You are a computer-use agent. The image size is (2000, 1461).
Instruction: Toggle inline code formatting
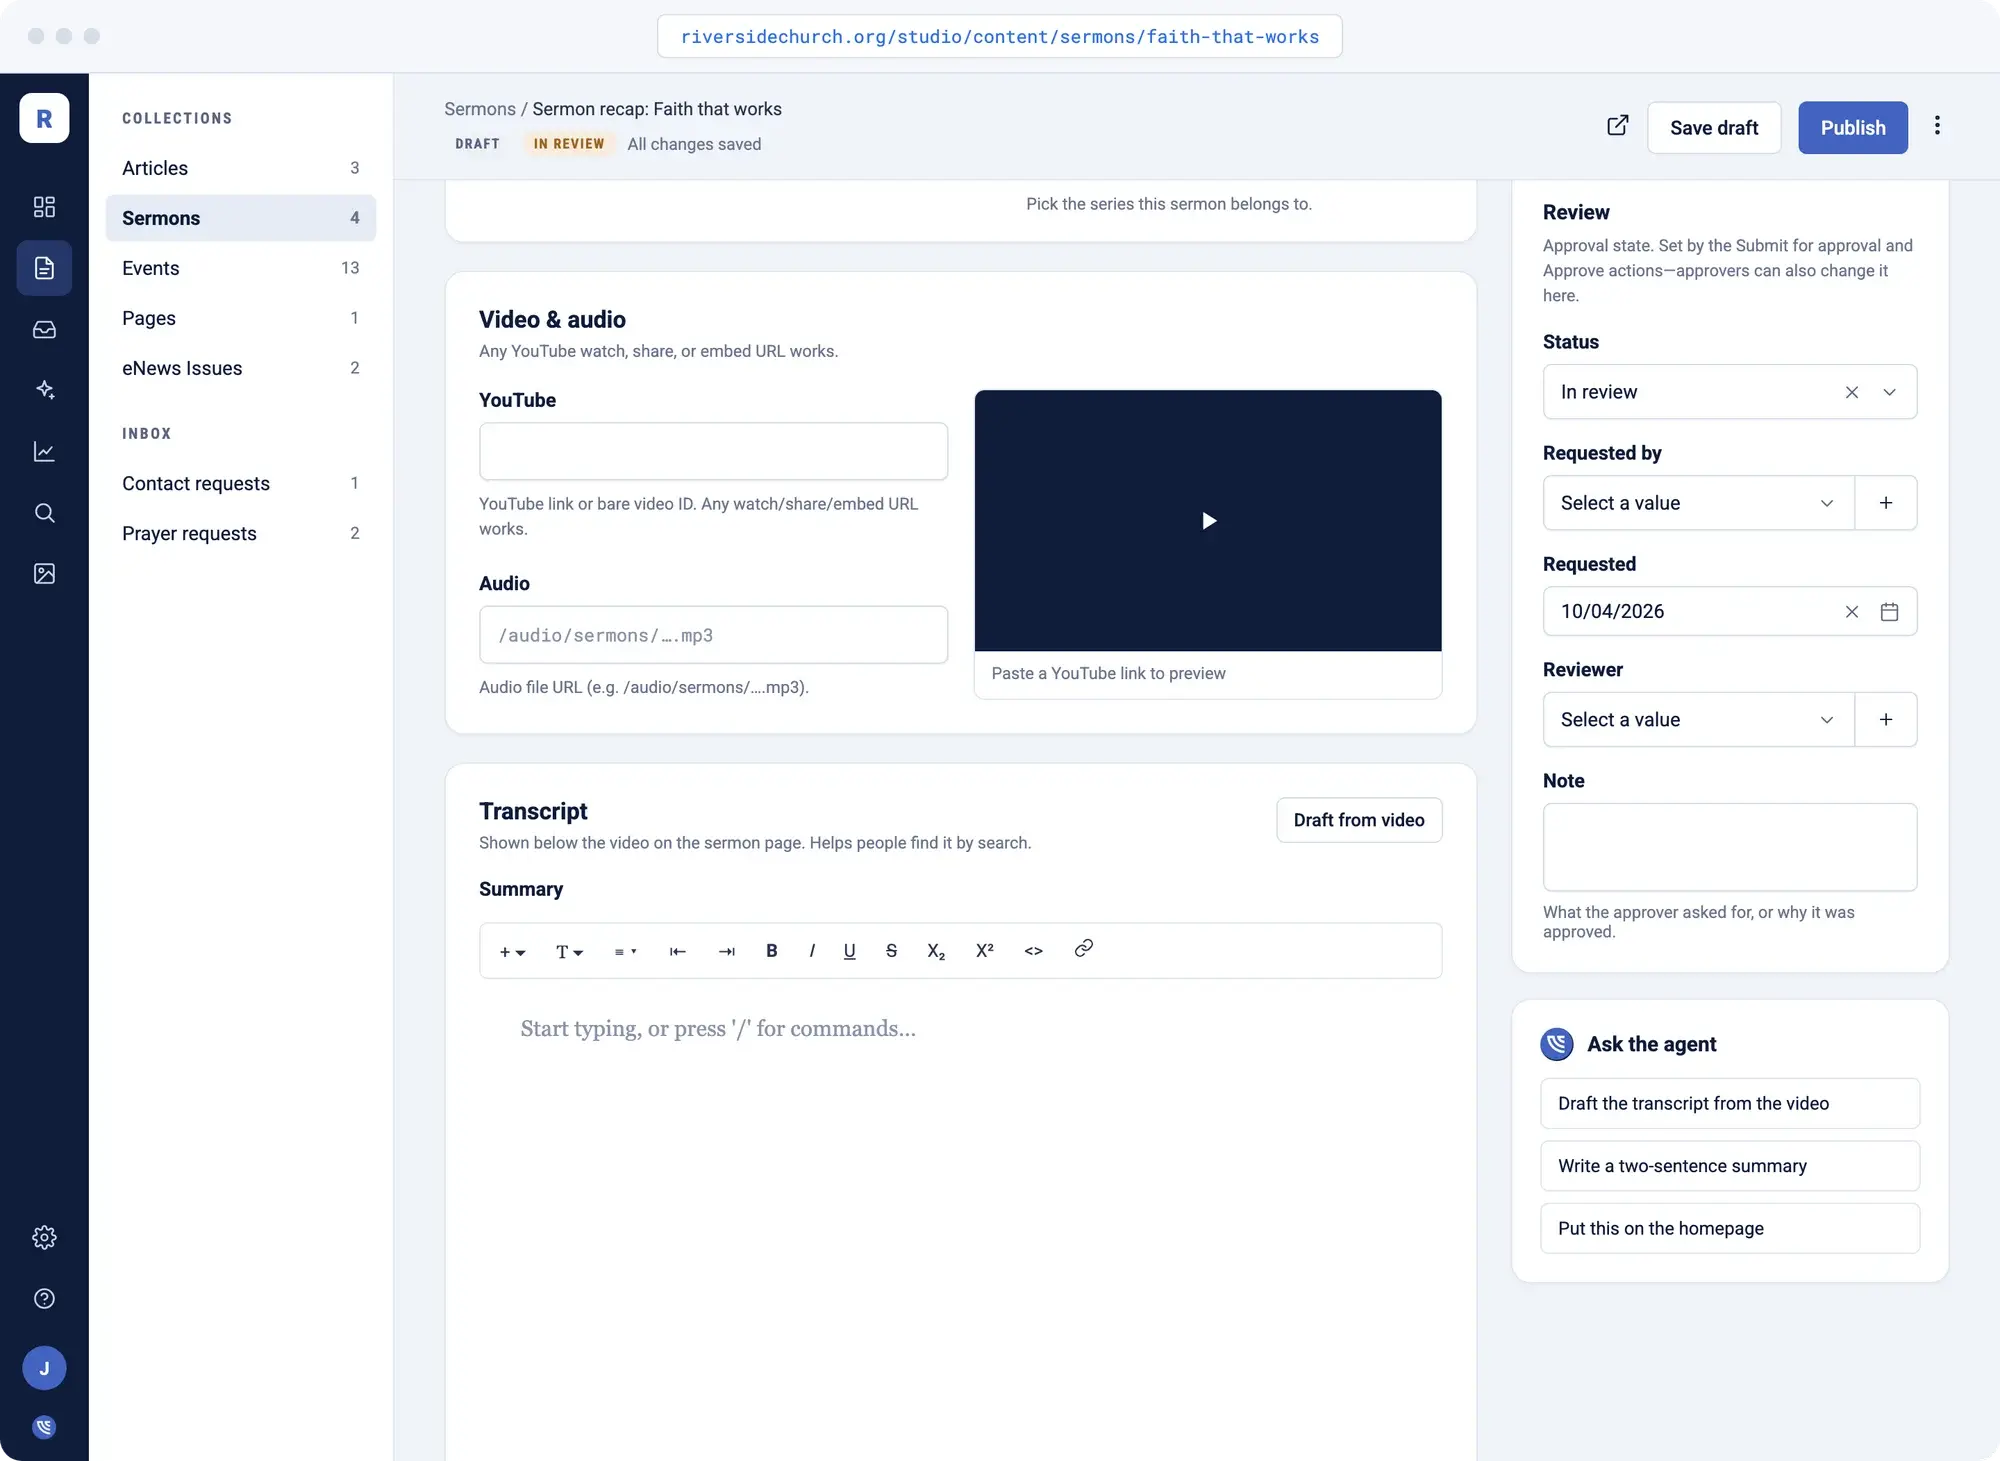(1034, 951)
